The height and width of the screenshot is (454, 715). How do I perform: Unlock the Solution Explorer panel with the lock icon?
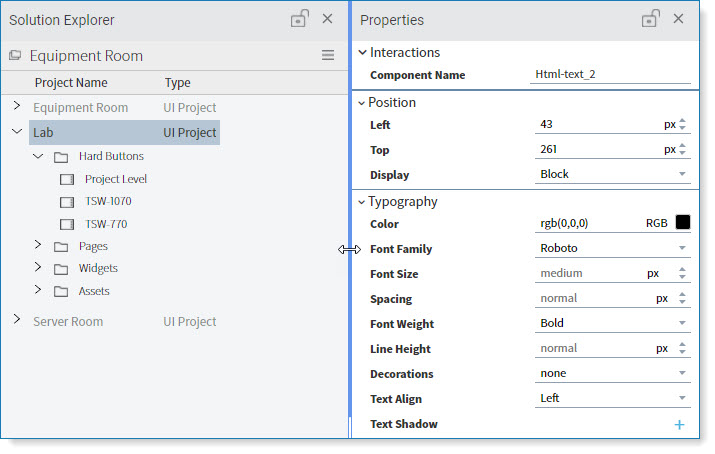click(300, 19)
